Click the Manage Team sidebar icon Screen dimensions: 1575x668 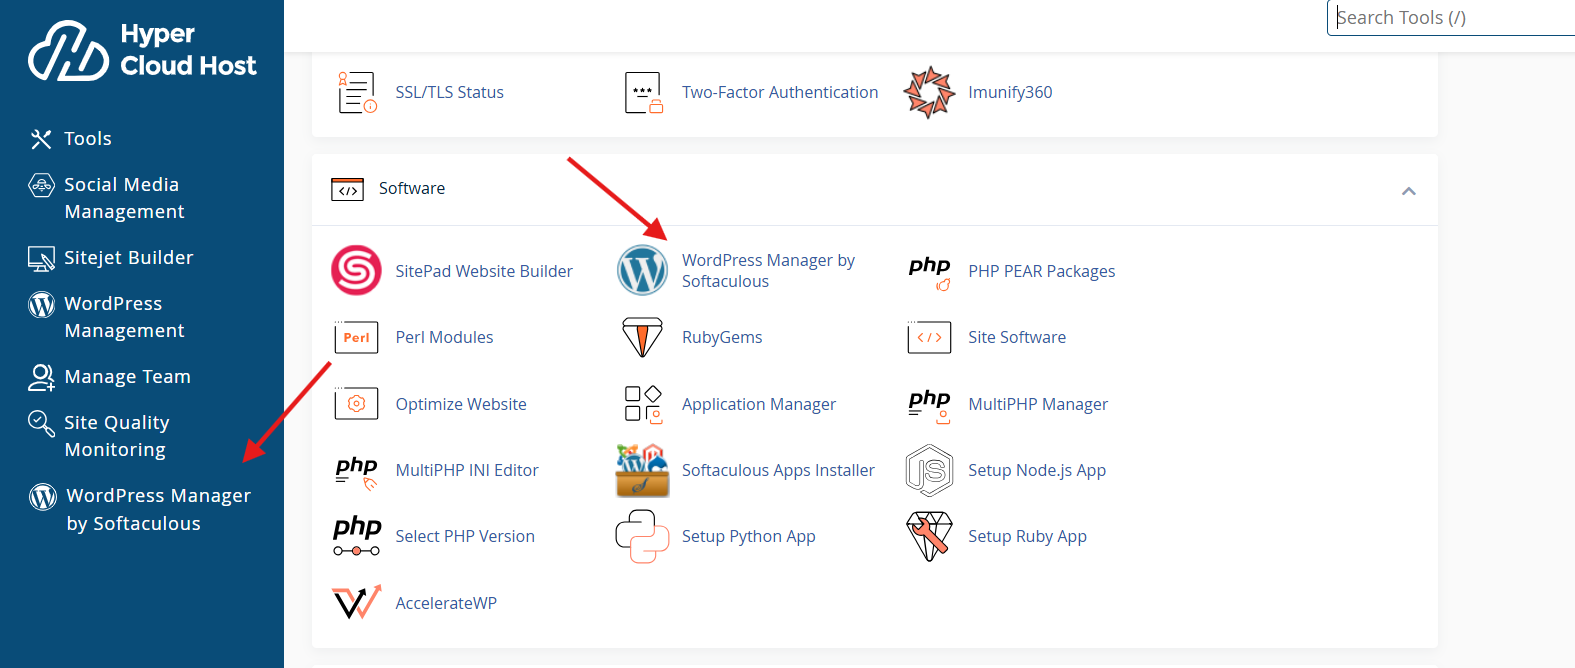tap(41, 377)
